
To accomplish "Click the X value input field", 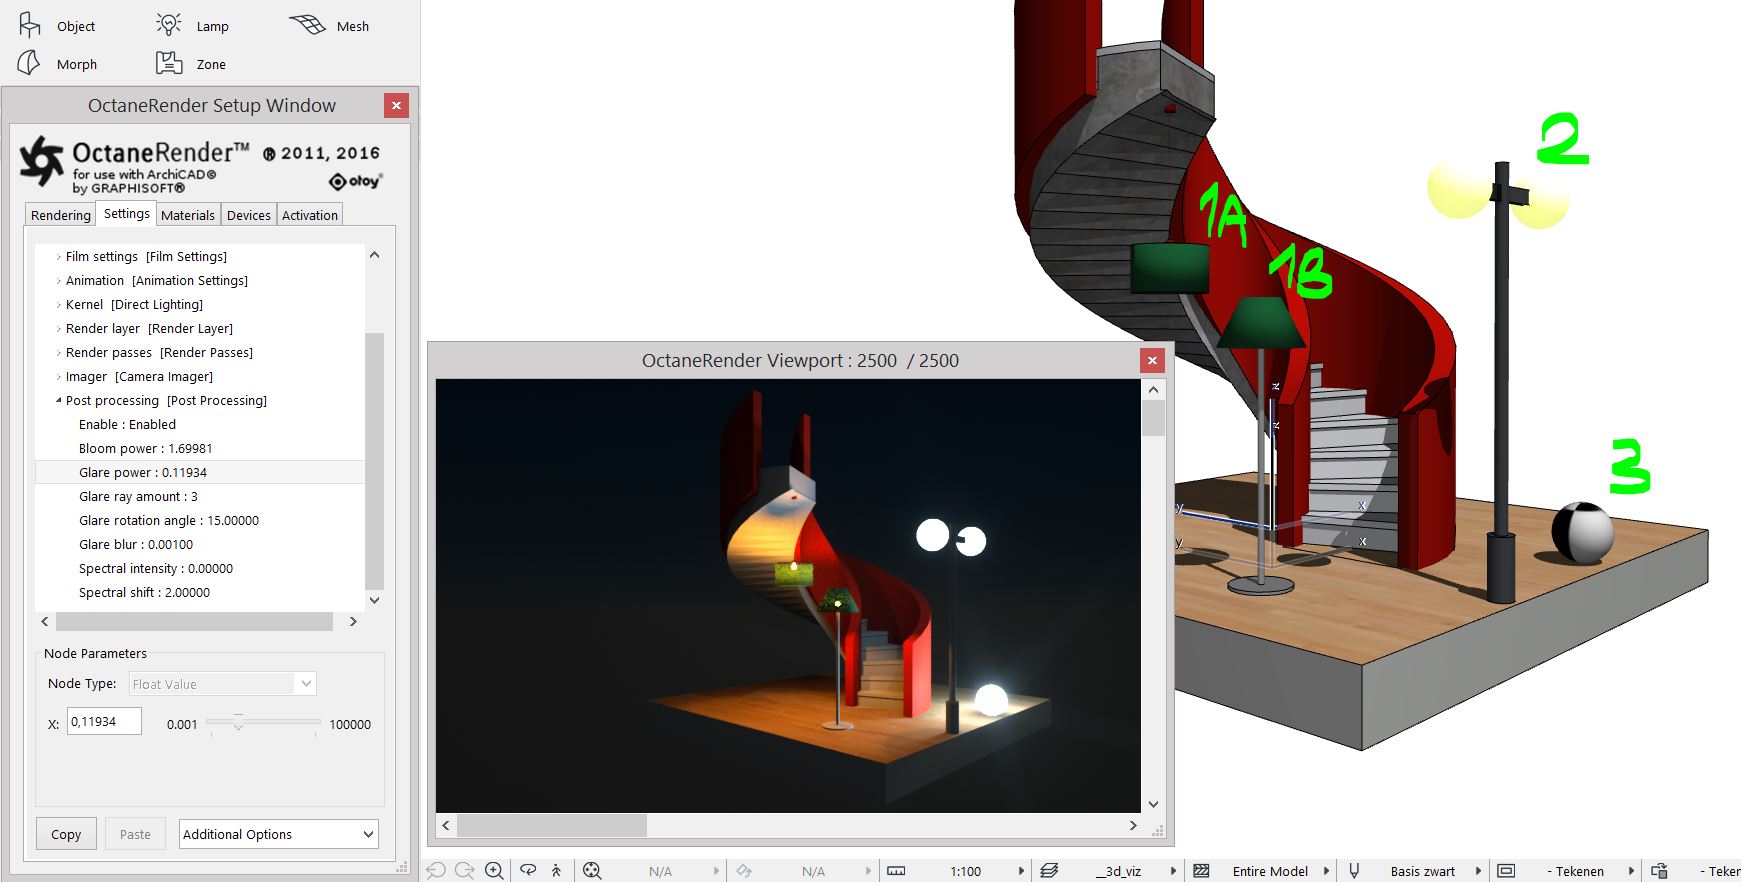I will [104, 722].
